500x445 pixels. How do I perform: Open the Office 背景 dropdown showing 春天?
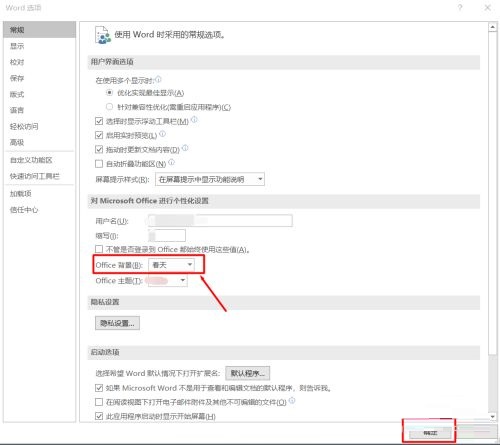click(x=171, y=265)
